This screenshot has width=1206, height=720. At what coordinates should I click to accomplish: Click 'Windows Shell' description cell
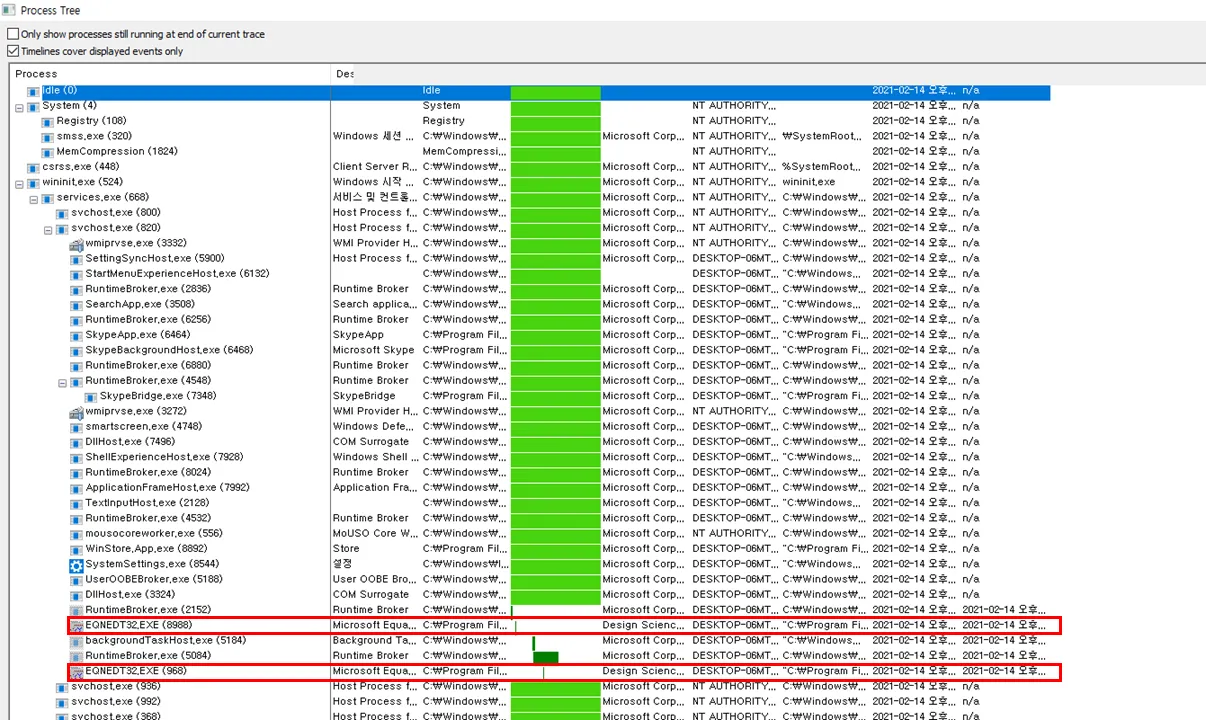coord(375,457)
